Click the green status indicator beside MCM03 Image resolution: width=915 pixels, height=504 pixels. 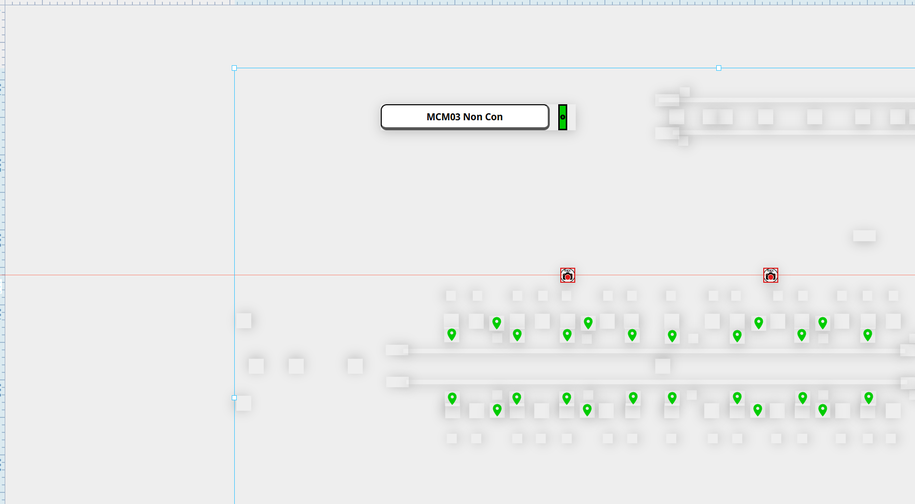tap(562, 117)
